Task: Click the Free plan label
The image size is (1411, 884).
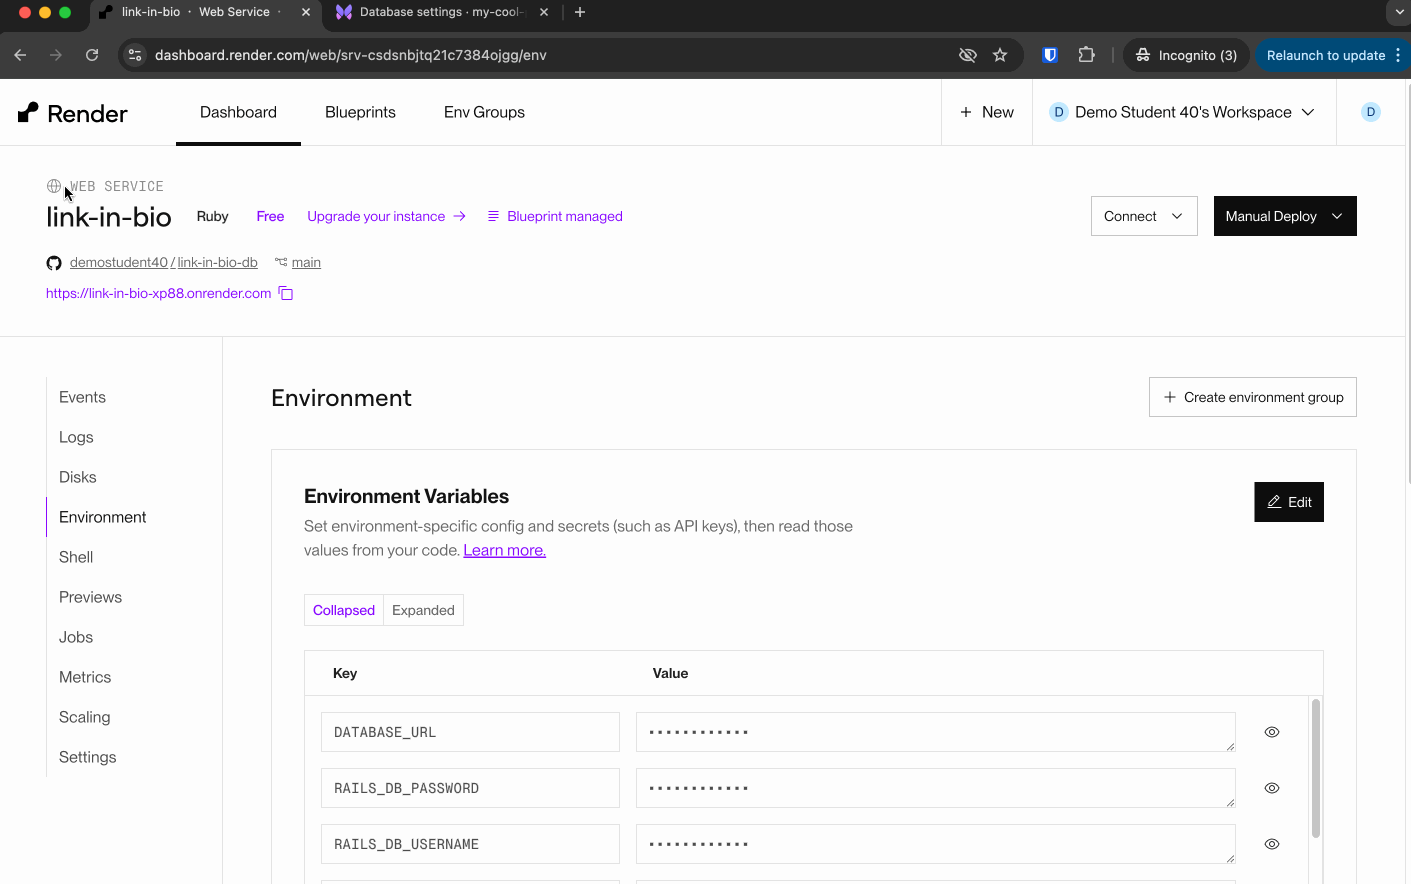Action: pos(270,216)
